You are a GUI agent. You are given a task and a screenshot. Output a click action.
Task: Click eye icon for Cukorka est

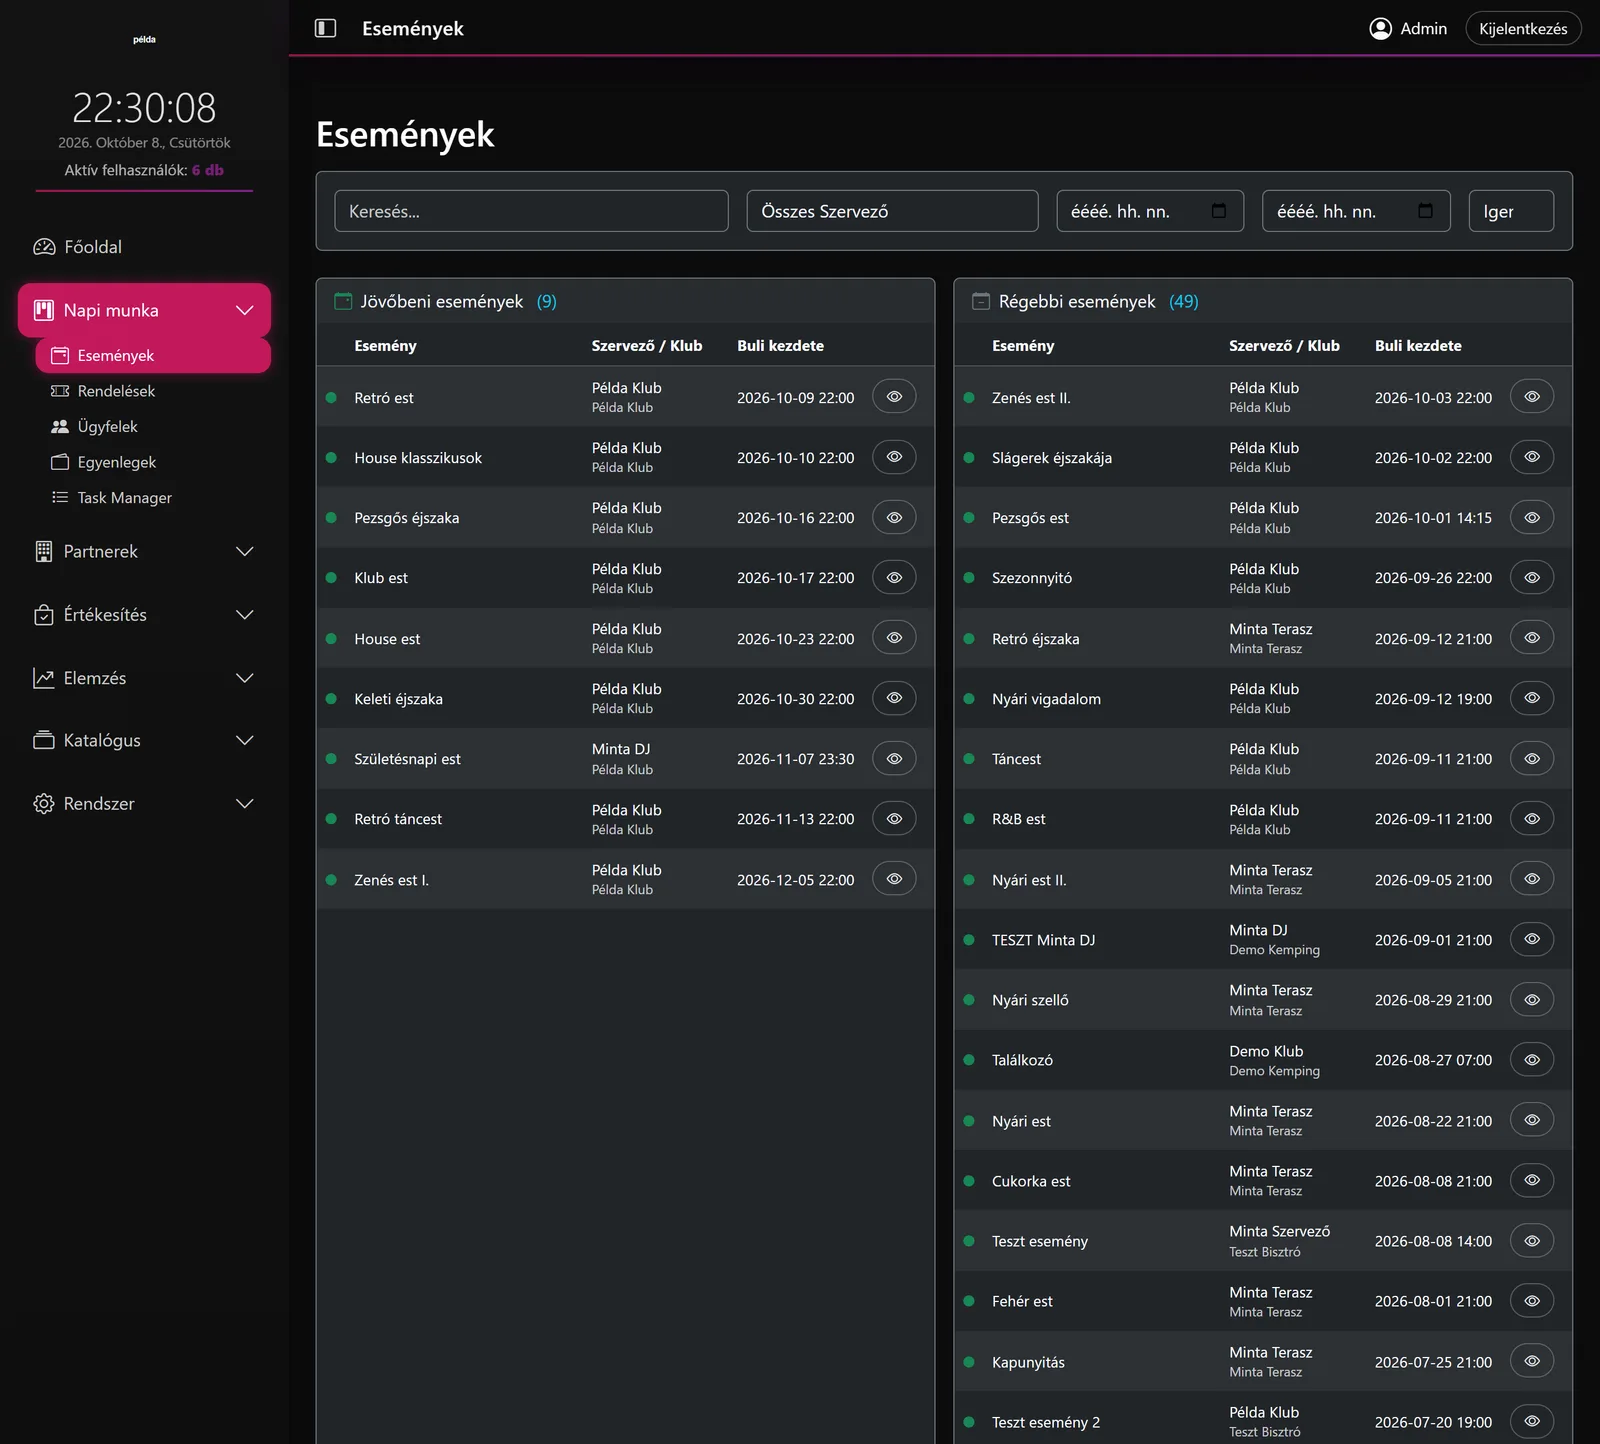coord(1532,1180)
